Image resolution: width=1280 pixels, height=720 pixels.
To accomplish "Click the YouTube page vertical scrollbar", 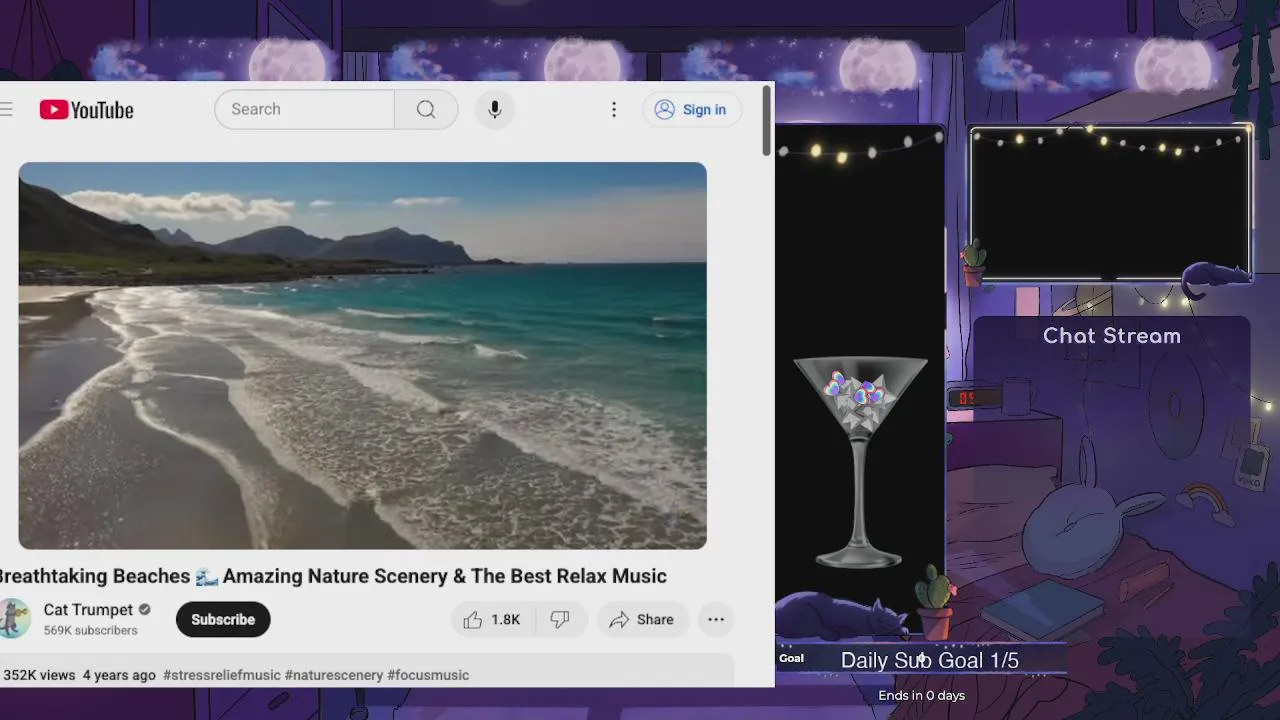I will pyautogui.click(x=767, y=120).
